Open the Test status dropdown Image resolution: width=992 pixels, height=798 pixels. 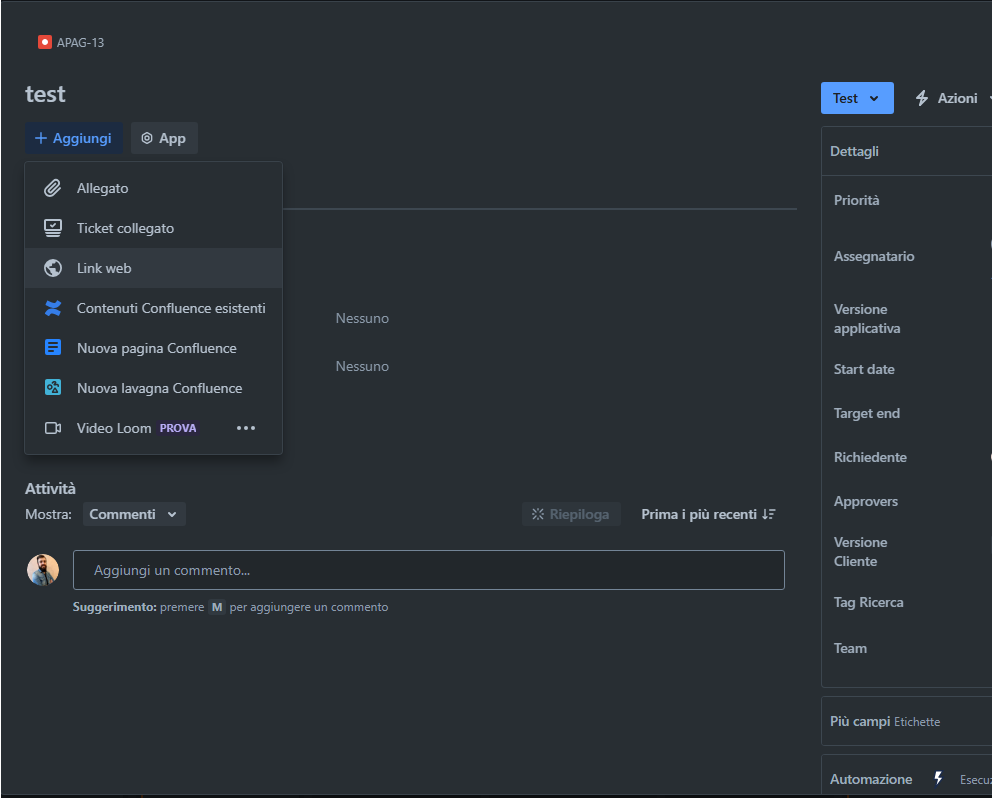tap(857, 98)
